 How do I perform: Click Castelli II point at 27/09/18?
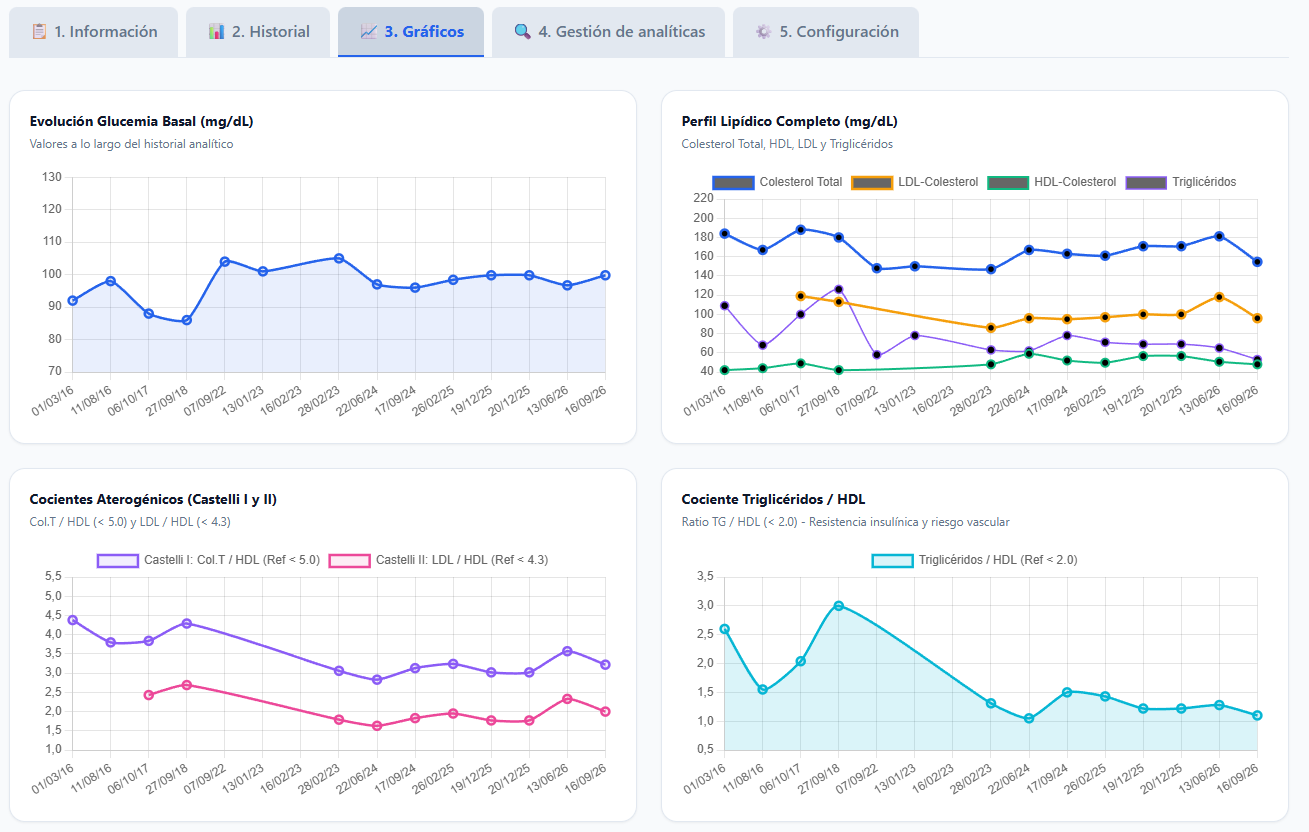click(x=187, y=685)
